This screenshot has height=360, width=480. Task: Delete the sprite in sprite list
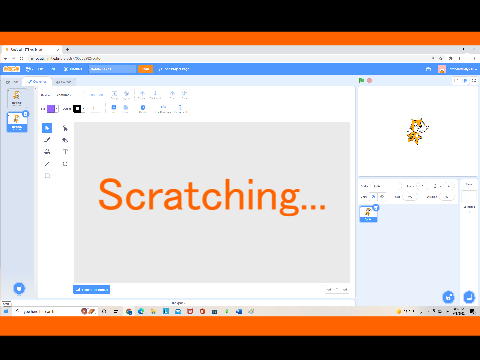pyautogui.click(x=376, y=208)
